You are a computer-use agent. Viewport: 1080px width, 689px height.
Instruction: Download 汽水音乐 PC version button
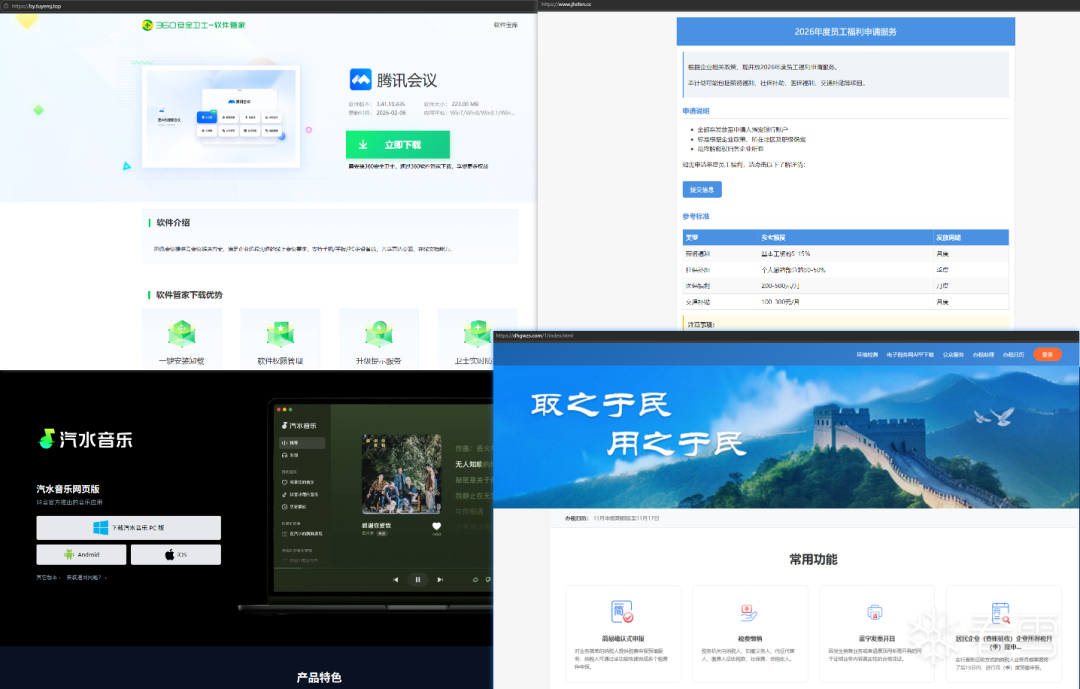coord(129,528)
